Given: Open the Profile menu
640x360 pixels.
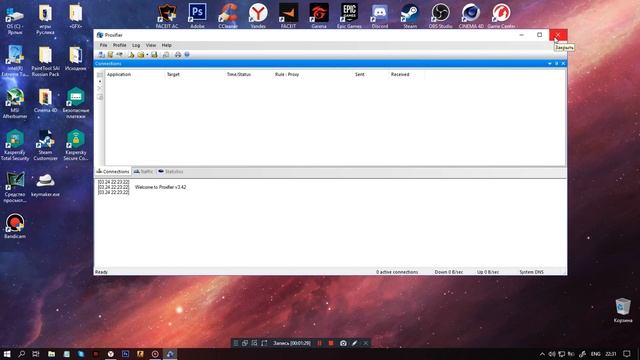Looking at the screenshot, I should point(120,45).
